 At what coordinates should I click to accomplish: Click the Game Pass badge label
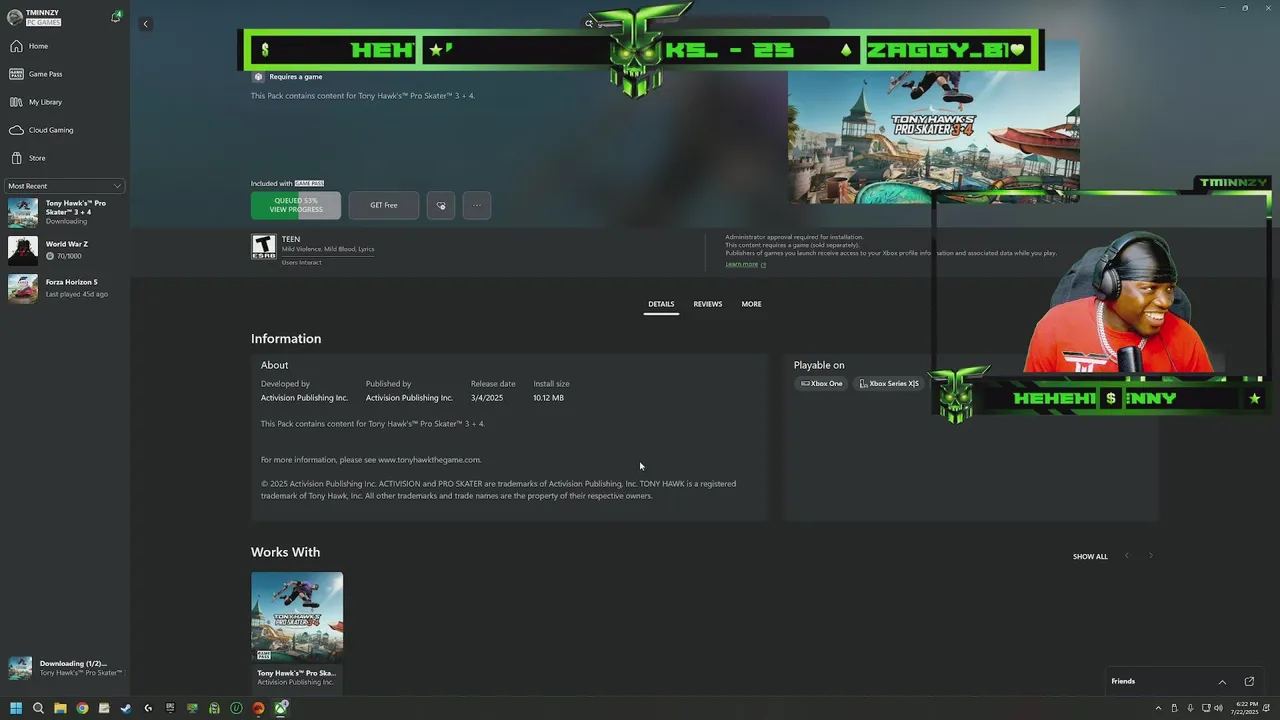(309, 183)
